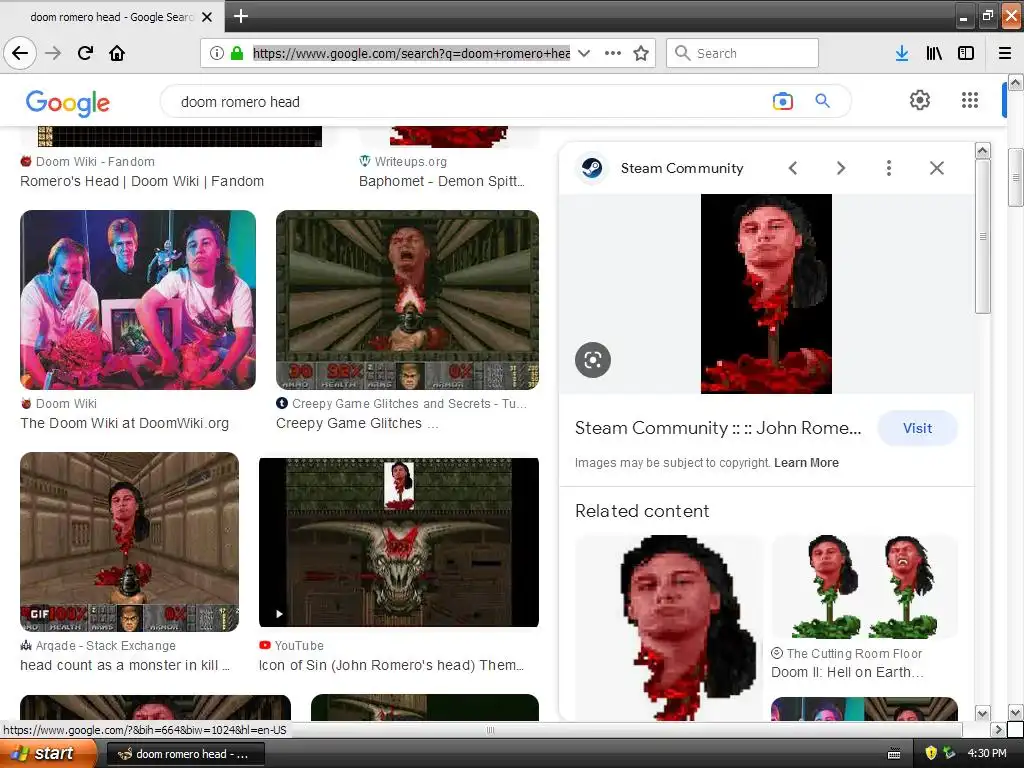Open the large Romero head preview image
1024x768 pixels.
tap(766, 294)
